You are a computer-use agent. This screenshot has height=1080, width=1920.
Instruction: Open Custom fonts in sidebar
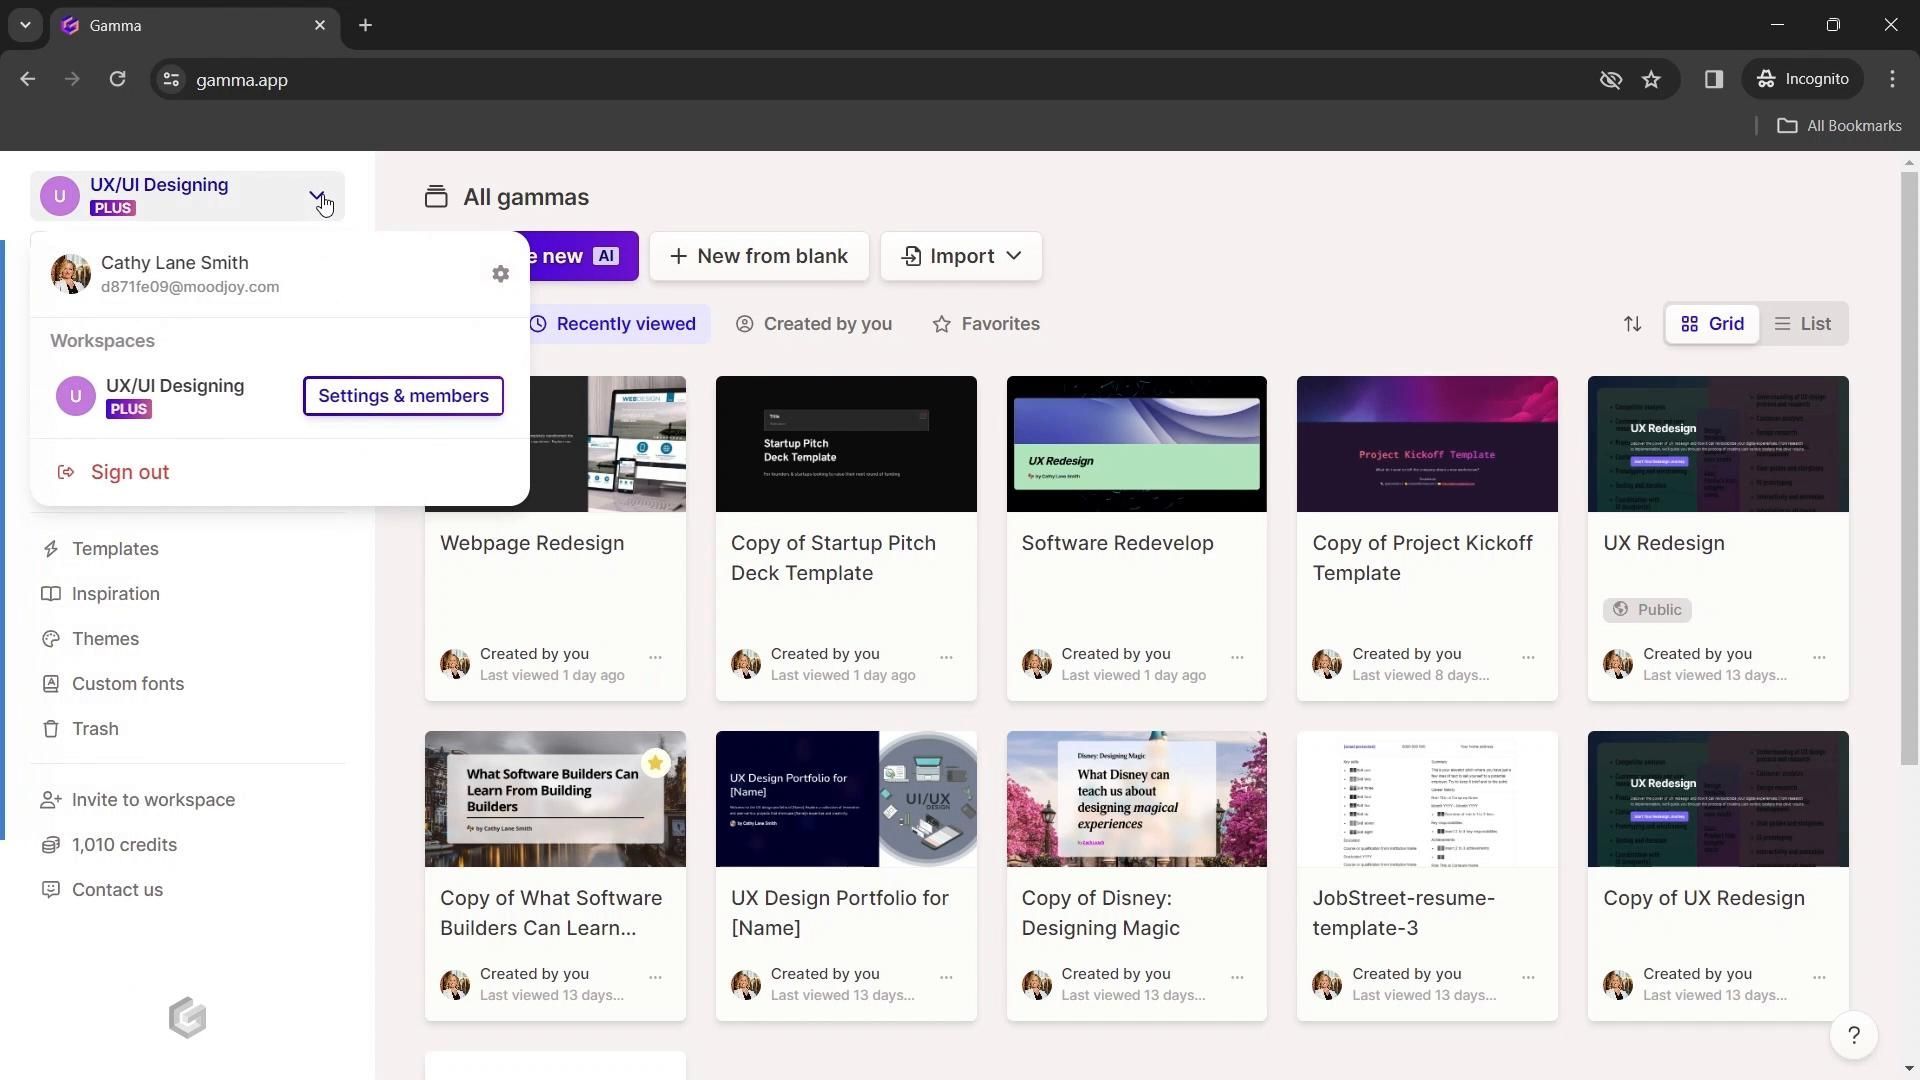click(127, 684)
